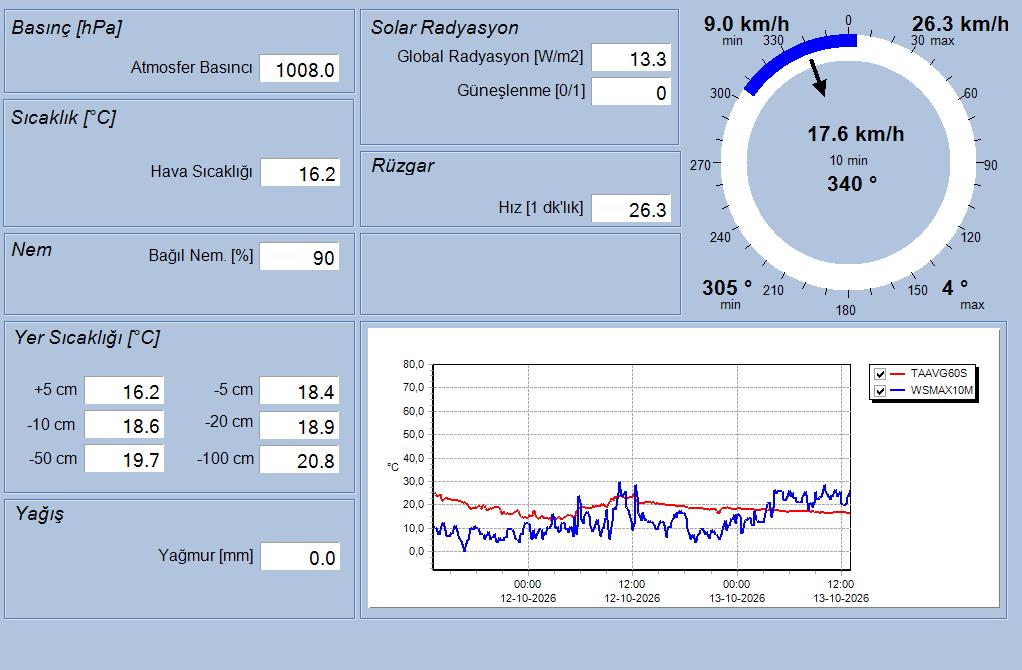Click the -100 cm ground temperature field

(299, 459)
